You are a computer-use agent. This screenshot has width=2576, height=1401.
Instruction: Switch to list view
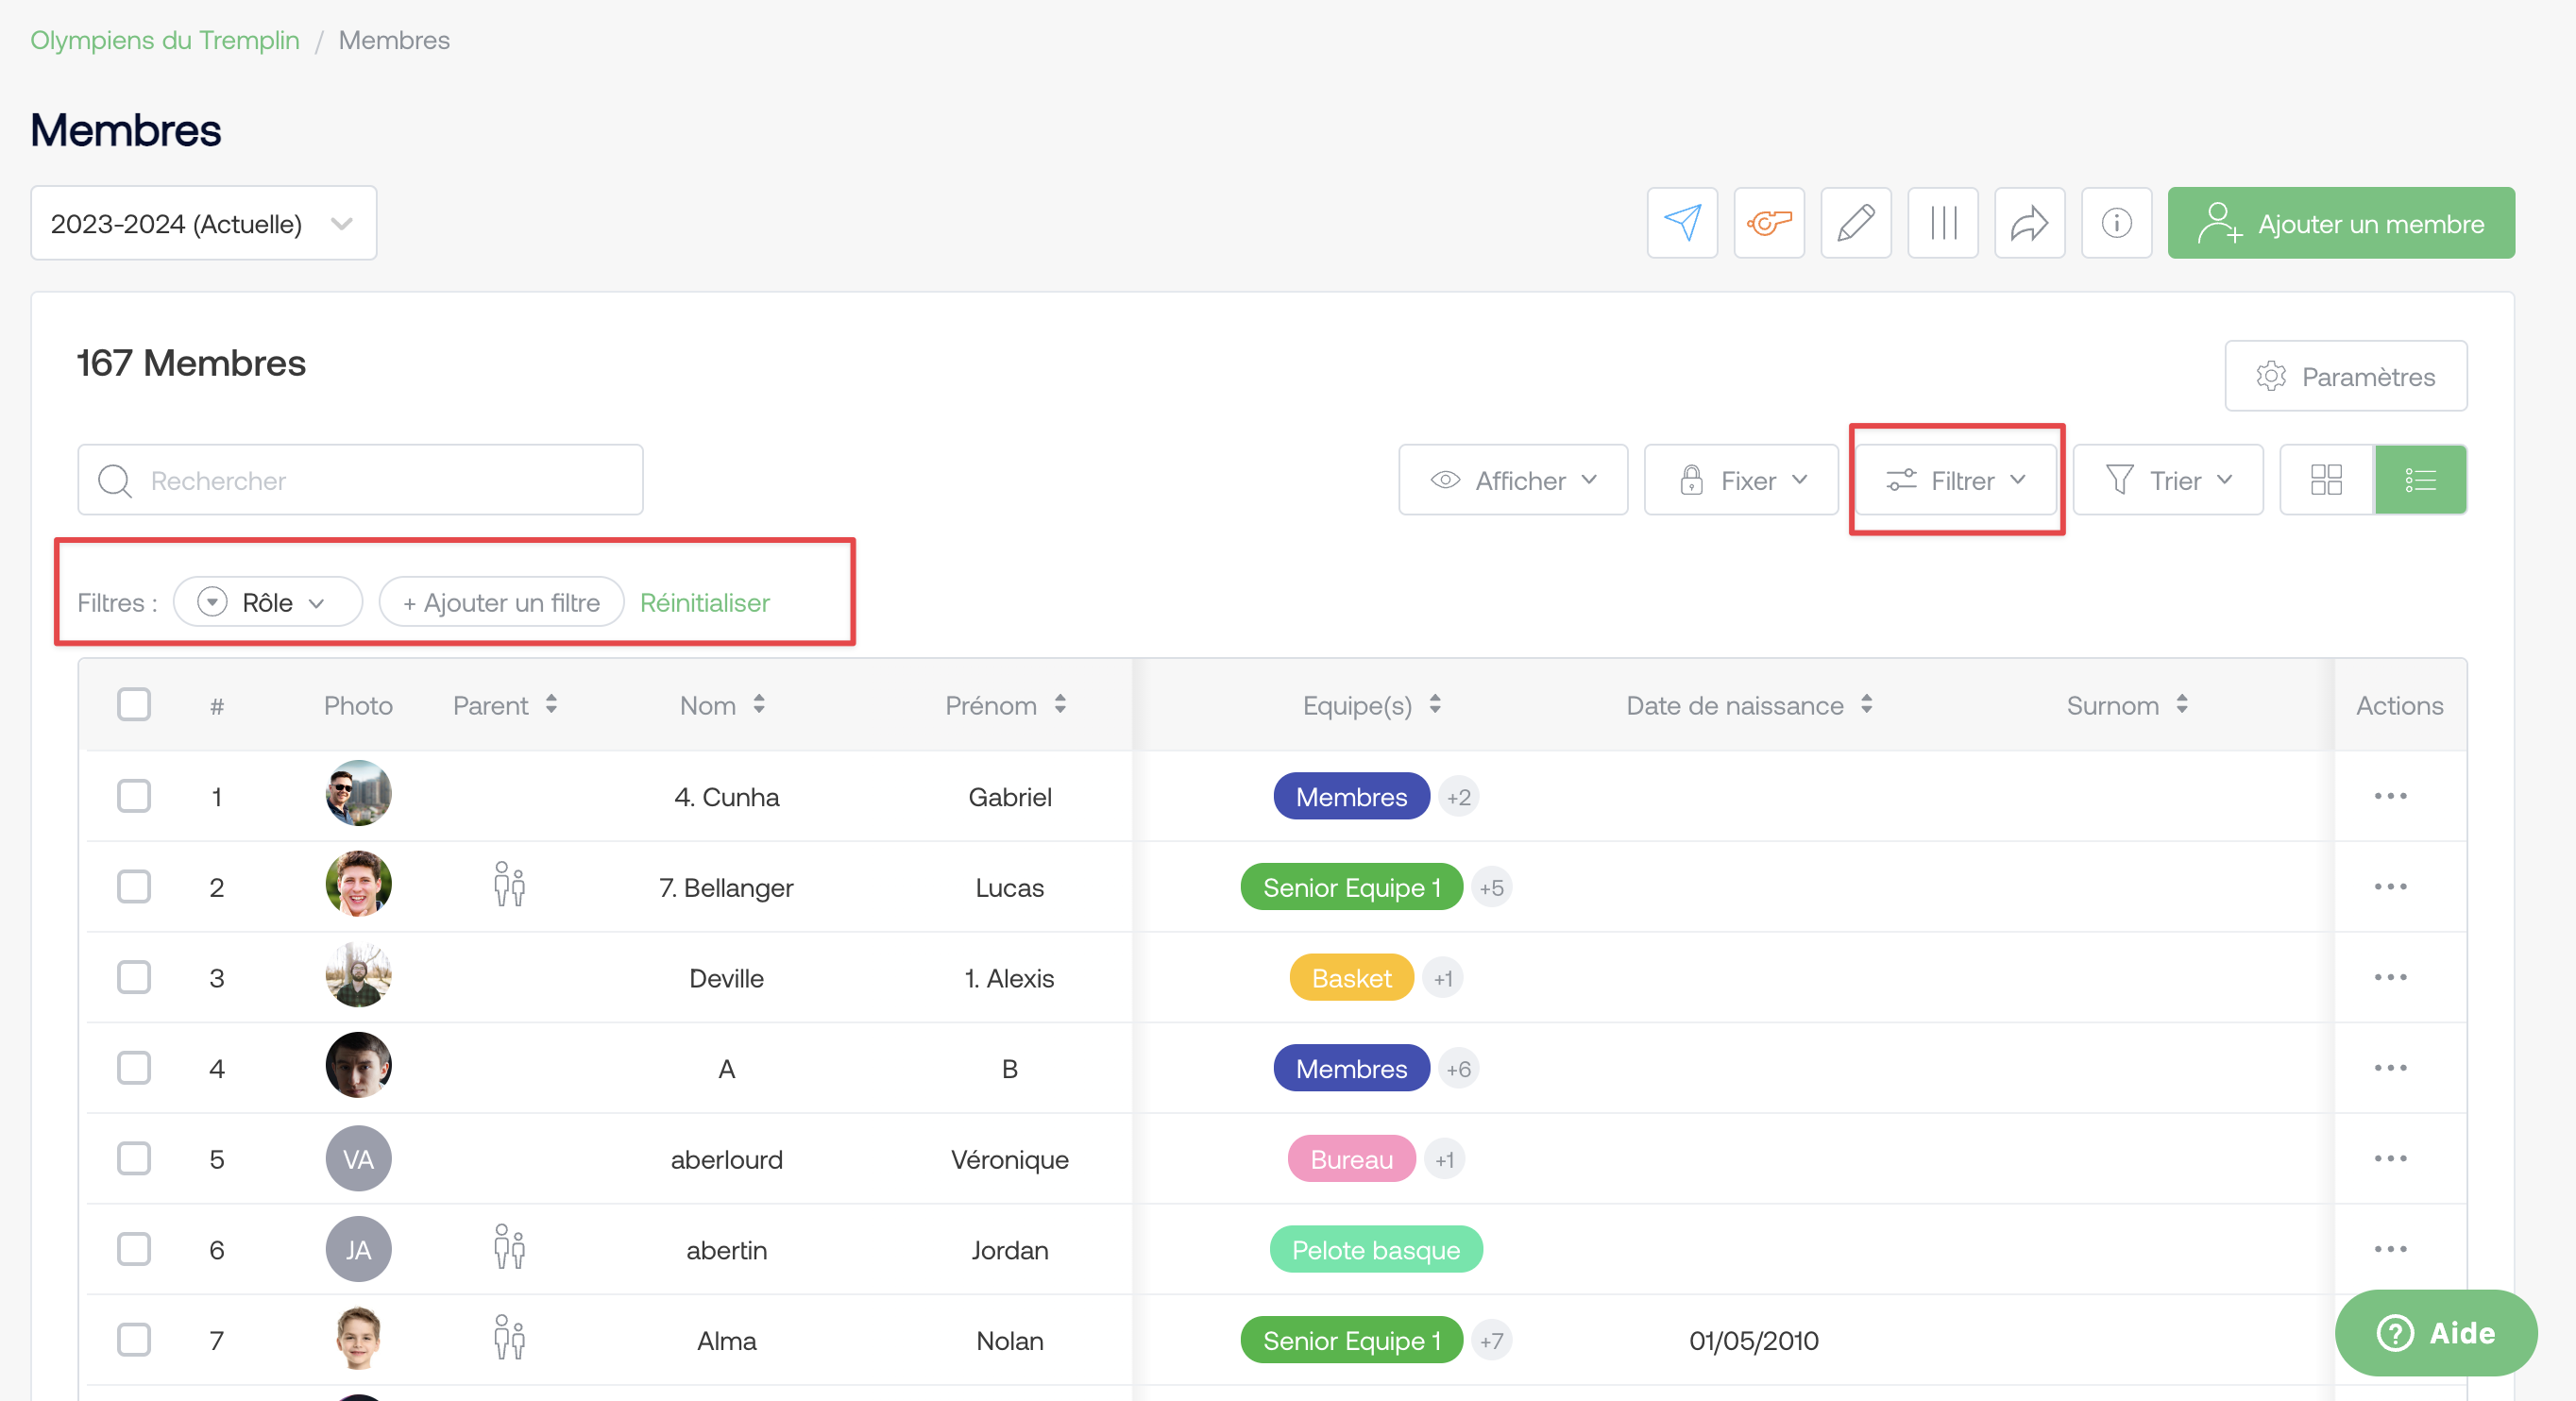coord(2421,480)
